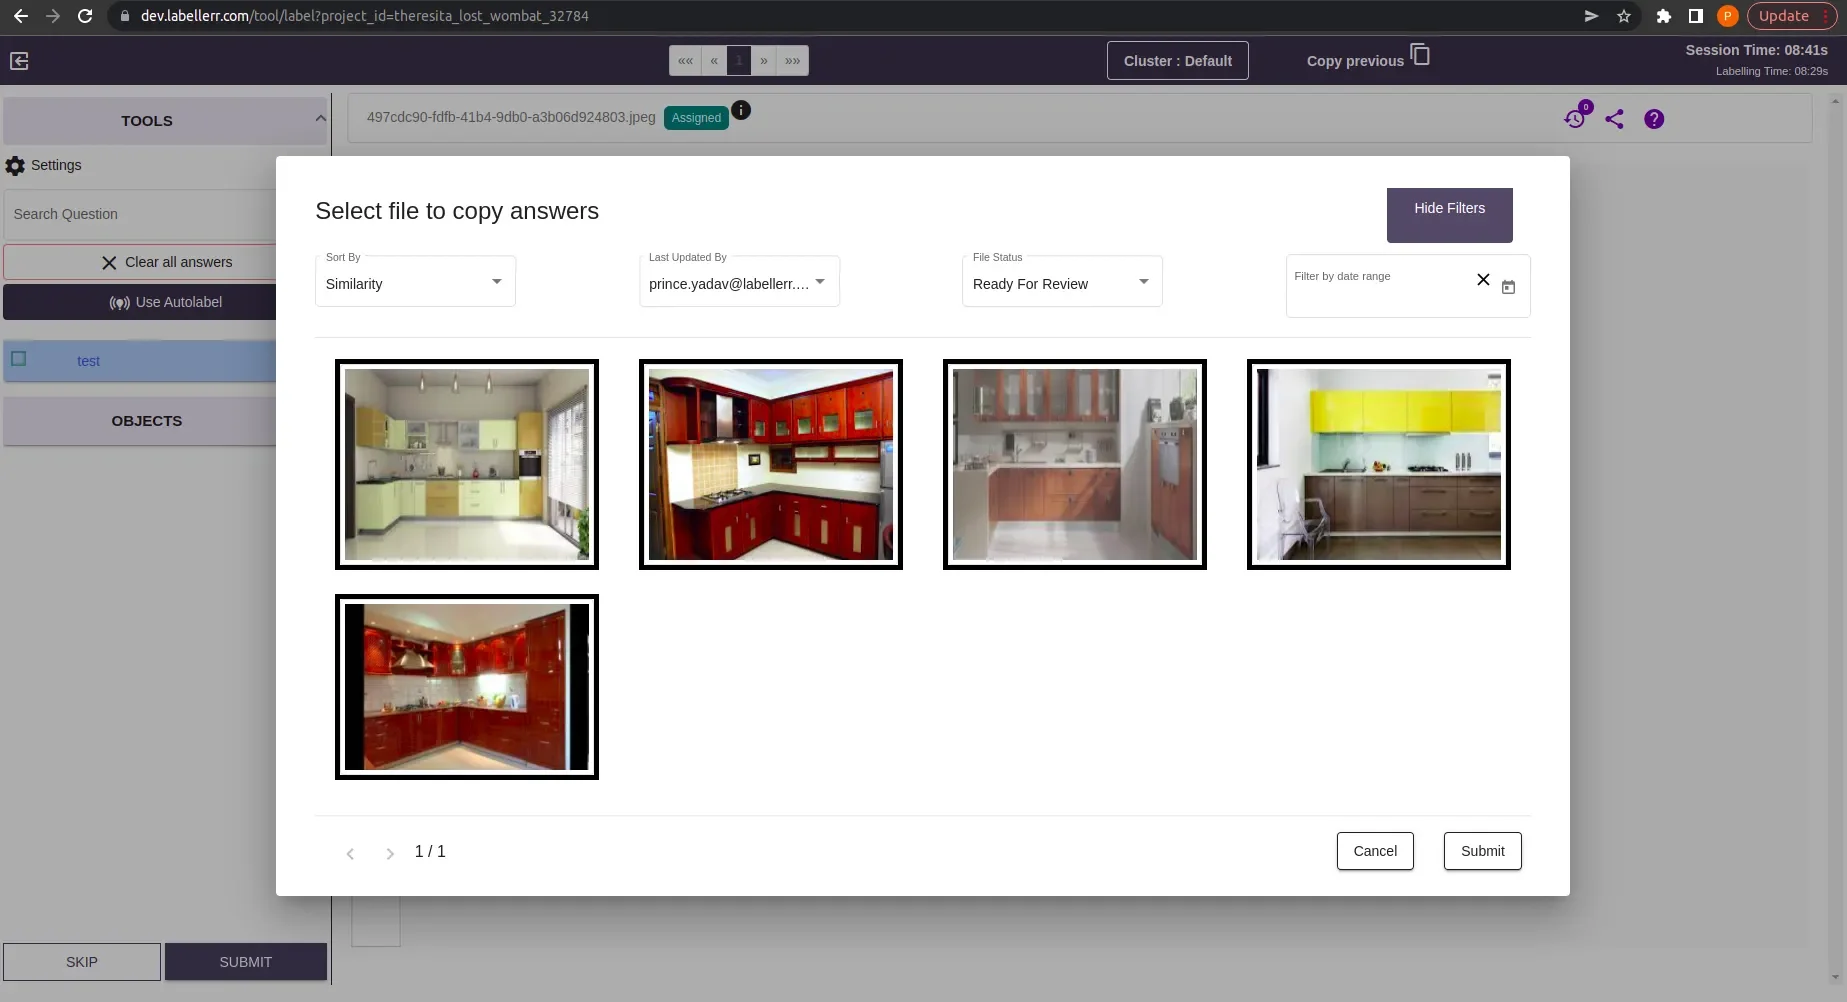Select the brown kitchen with glass cabinets thumbnail

tap(1075, 464)
